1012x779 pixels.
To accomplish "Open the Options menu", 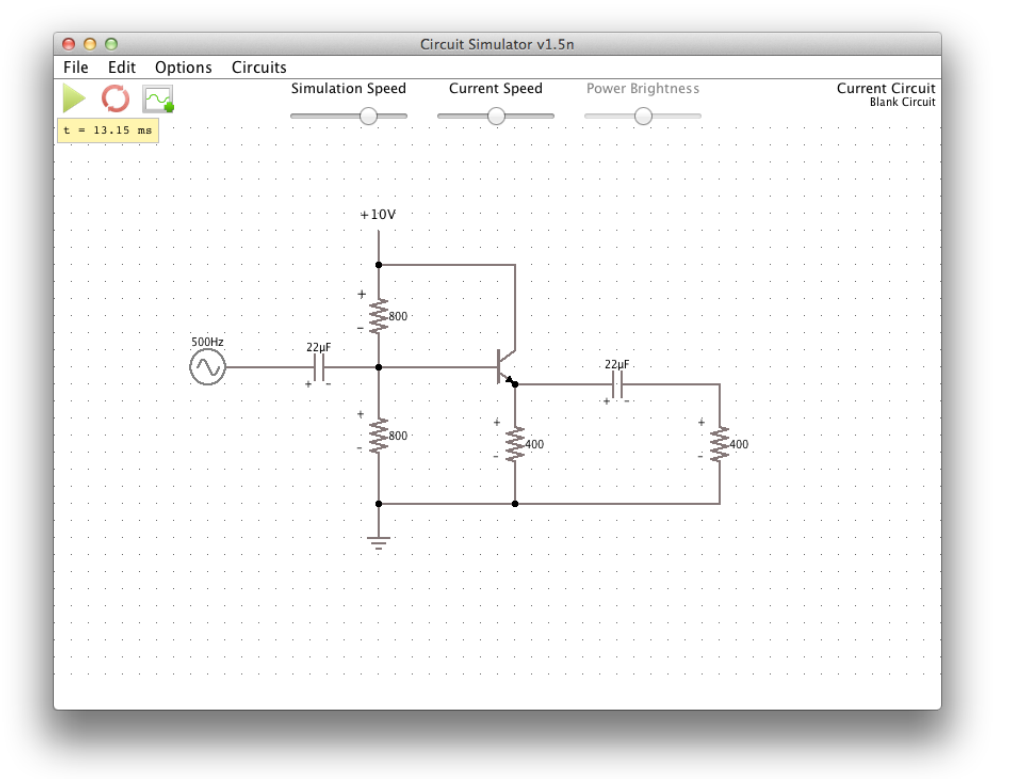I will [183, 67].
